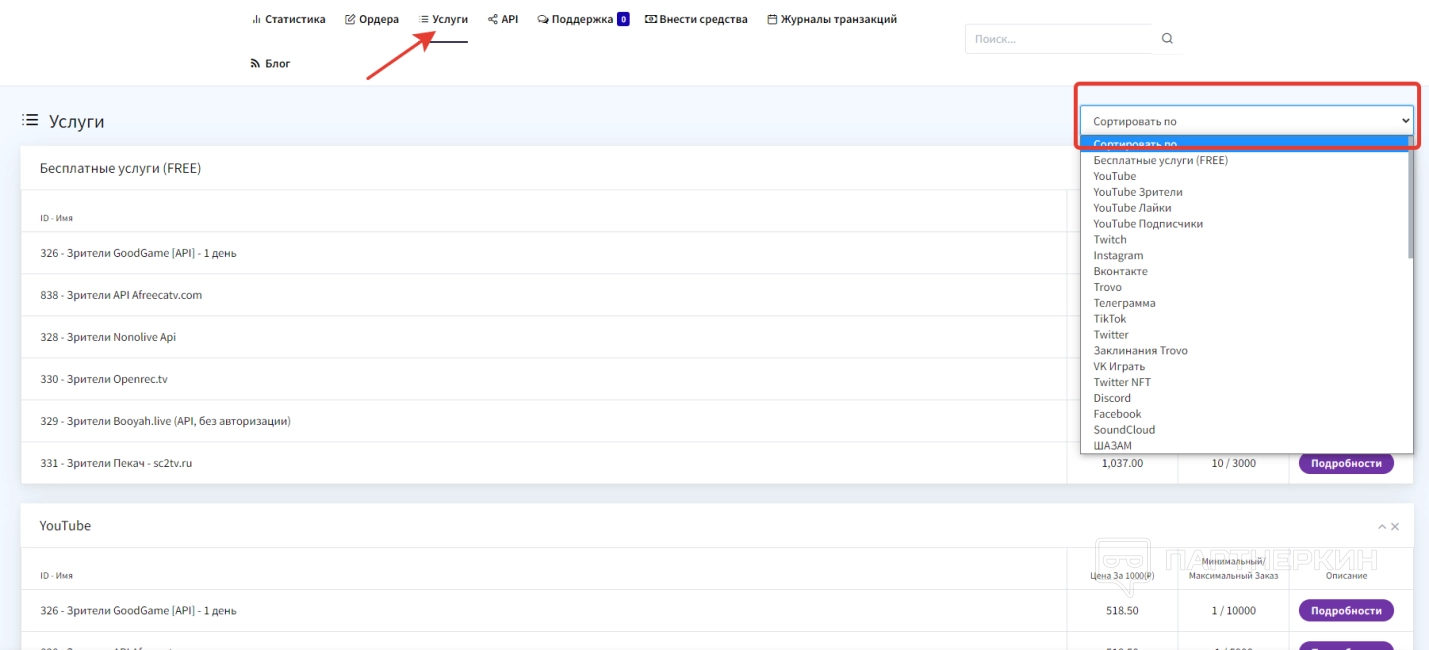Click the dropdown list scrollbar
Viewport: 1429px width, 650px height.
pos(1410,200)
